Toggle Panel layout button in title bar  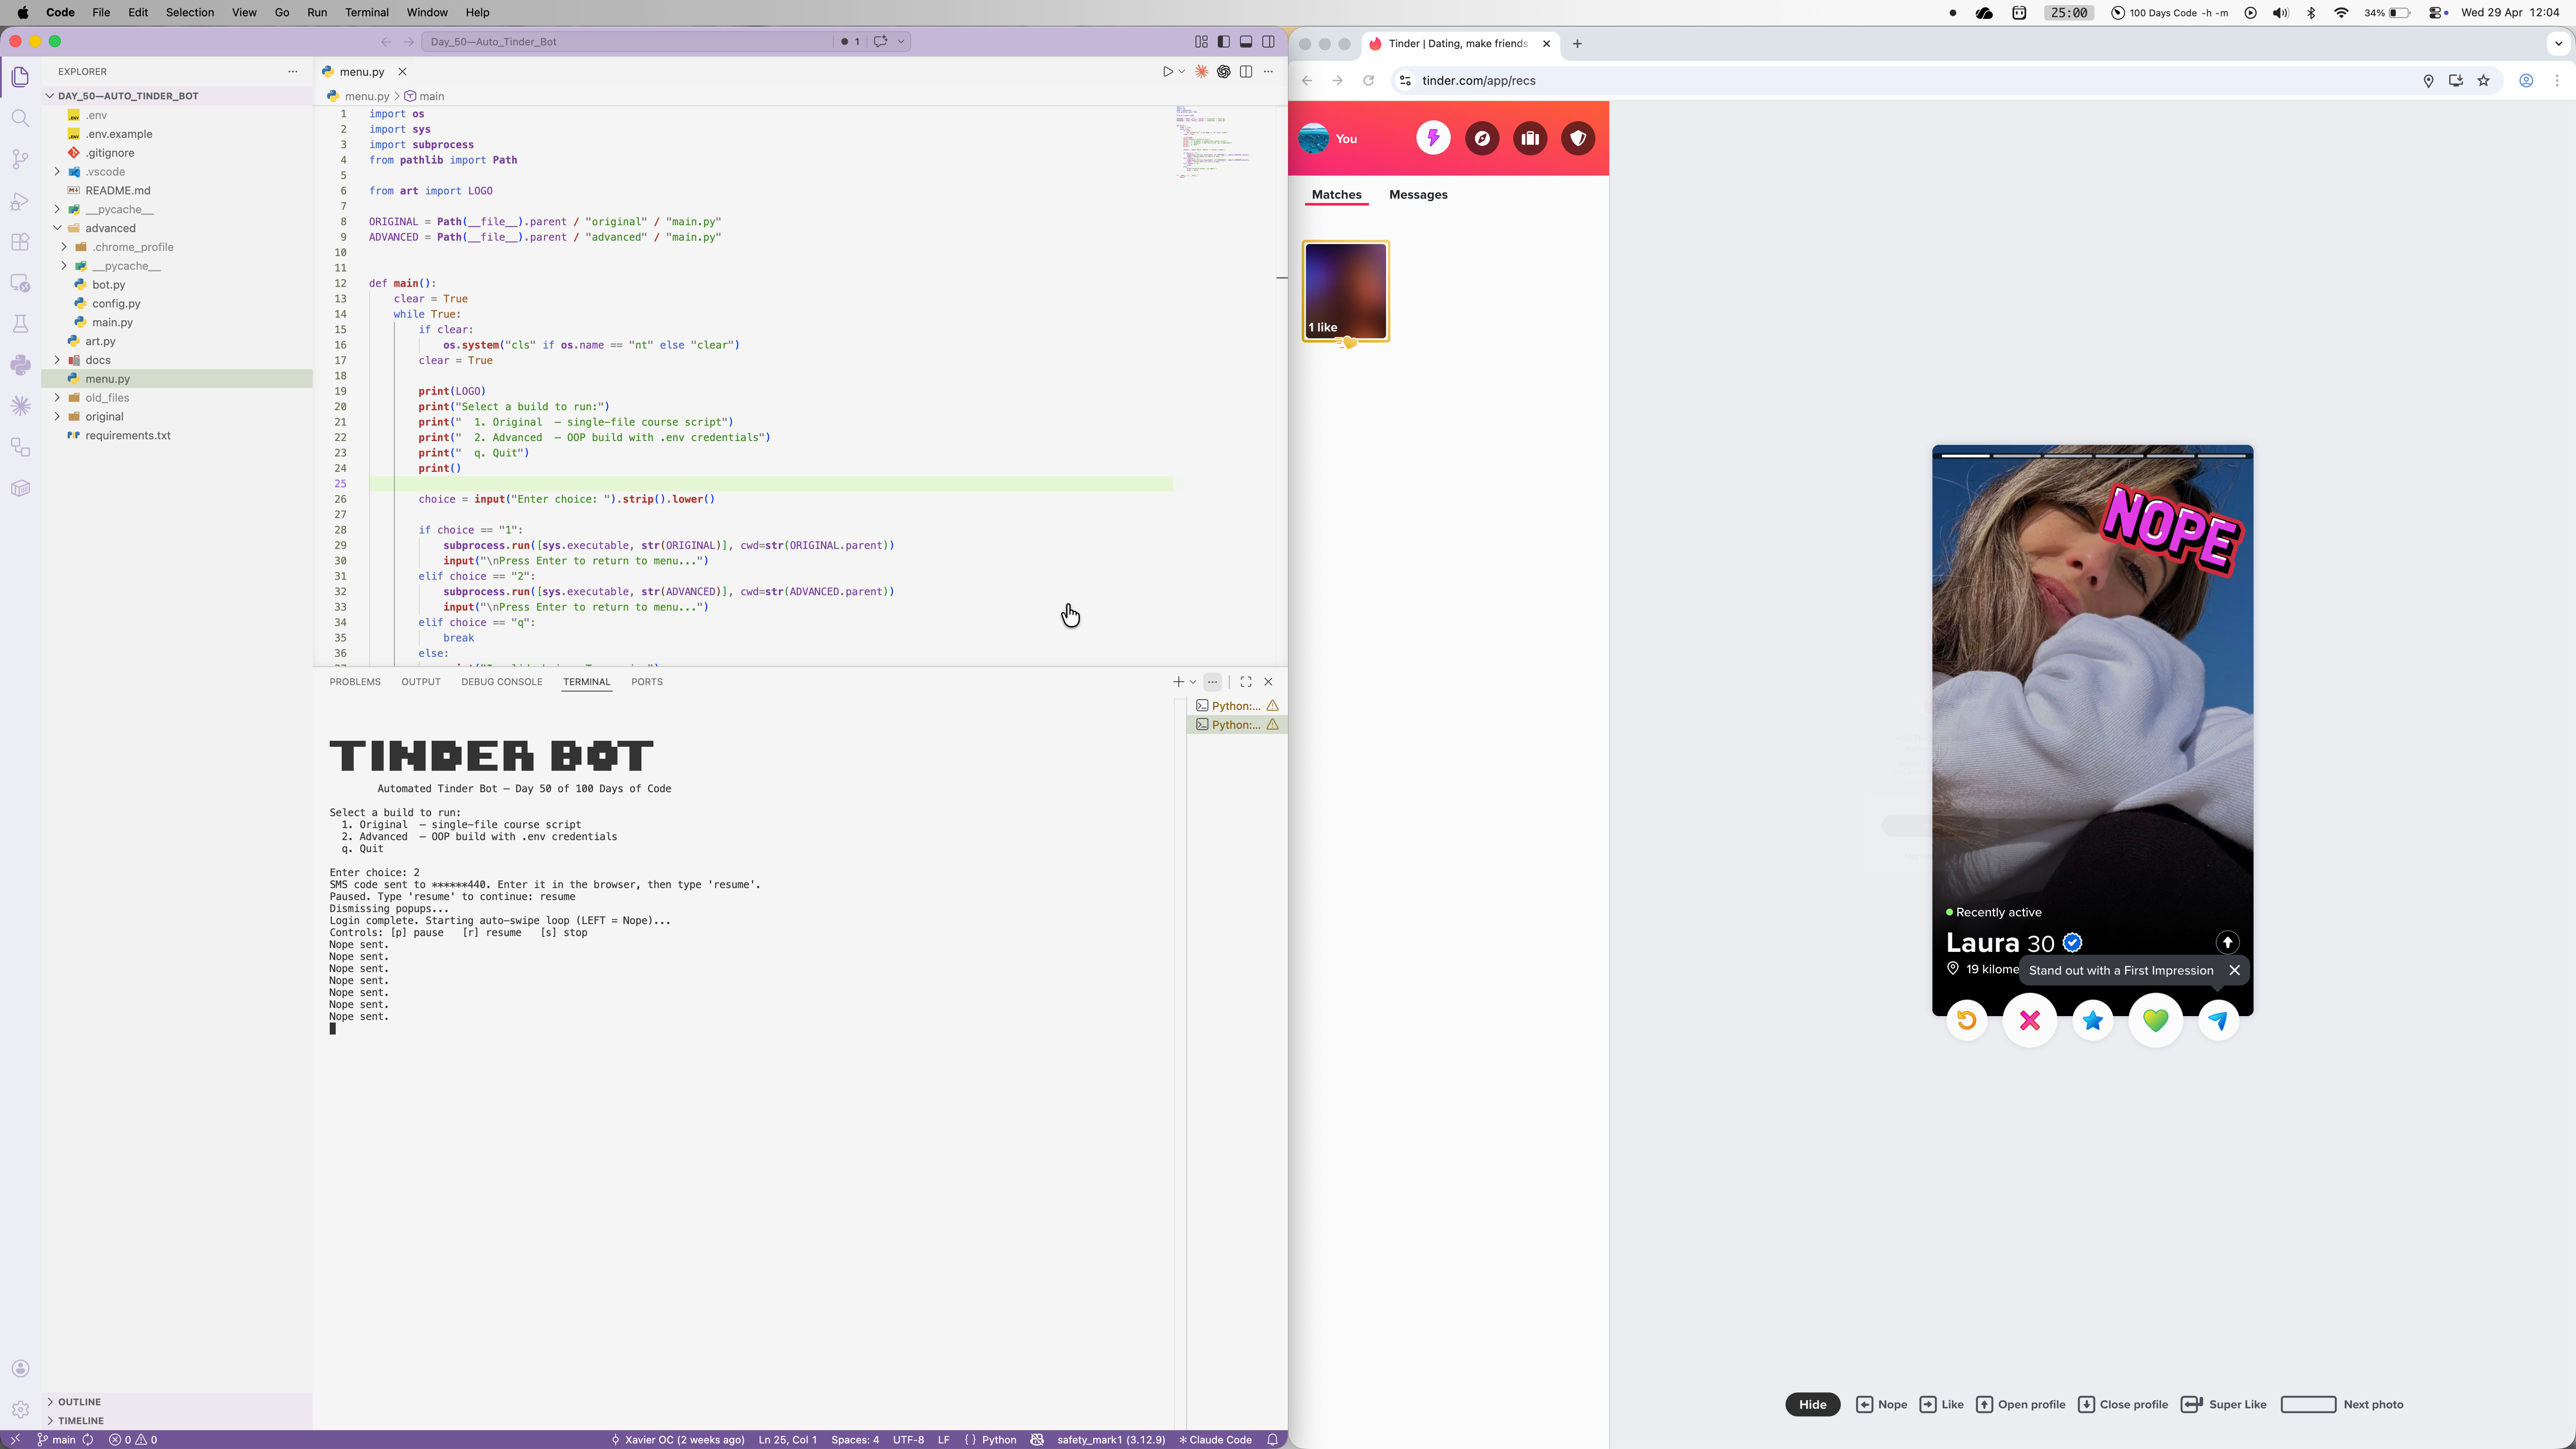1246,42
